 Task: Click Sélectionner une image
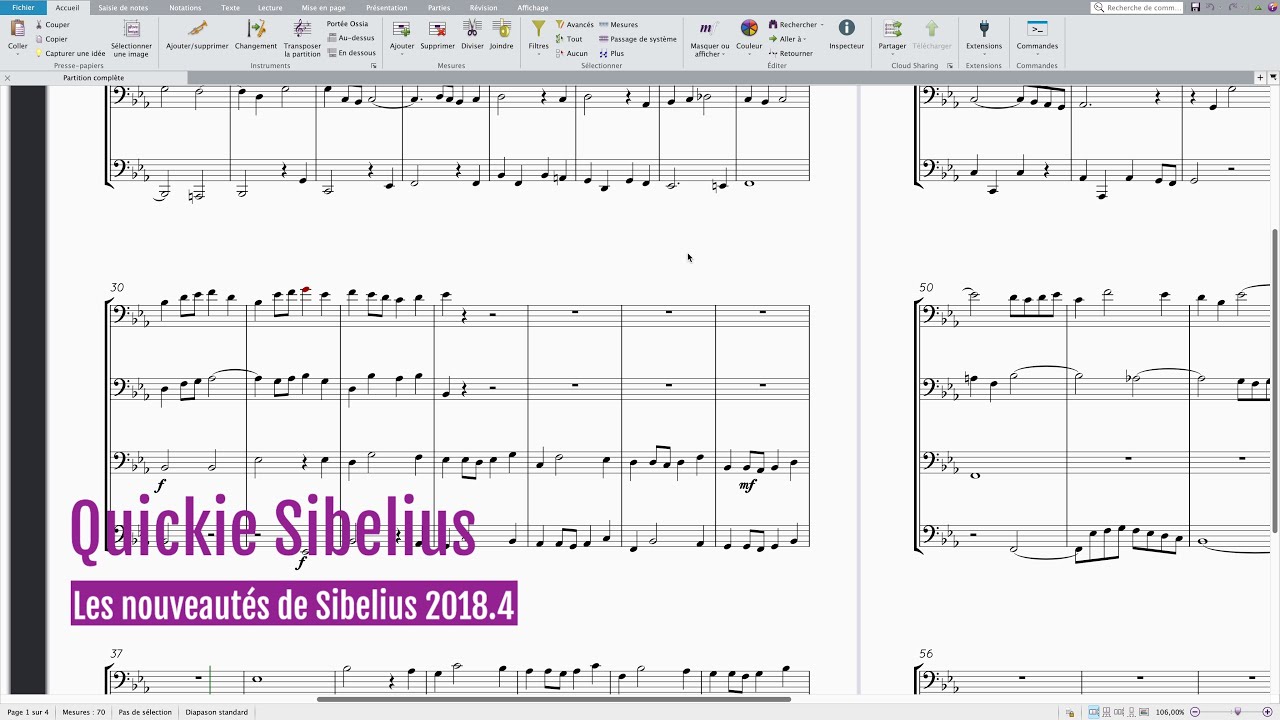click(x=131, y=39)
